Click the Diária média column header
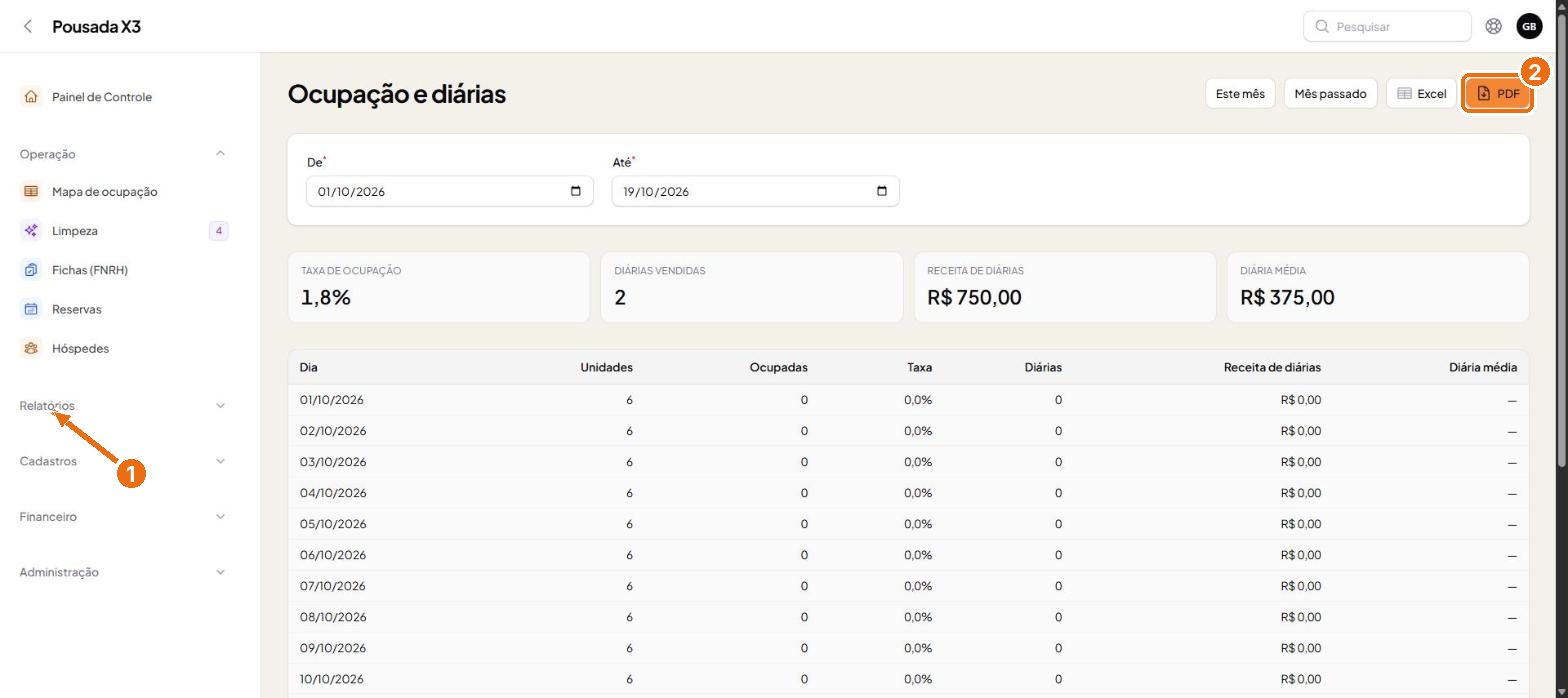 1482,367
